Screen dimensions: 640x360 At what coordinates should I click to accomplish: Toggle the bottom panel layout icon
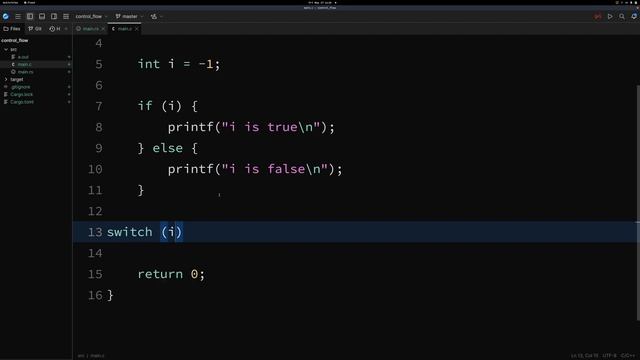42,16
